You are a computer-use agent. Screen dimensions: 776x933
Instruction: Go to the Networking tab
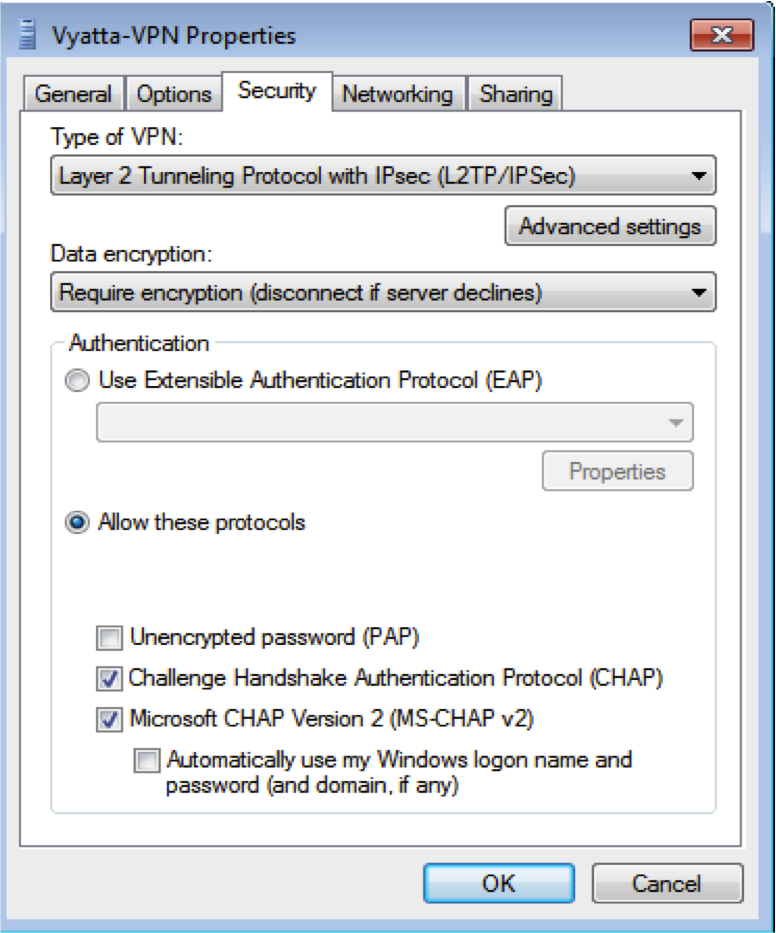(398, 94)
